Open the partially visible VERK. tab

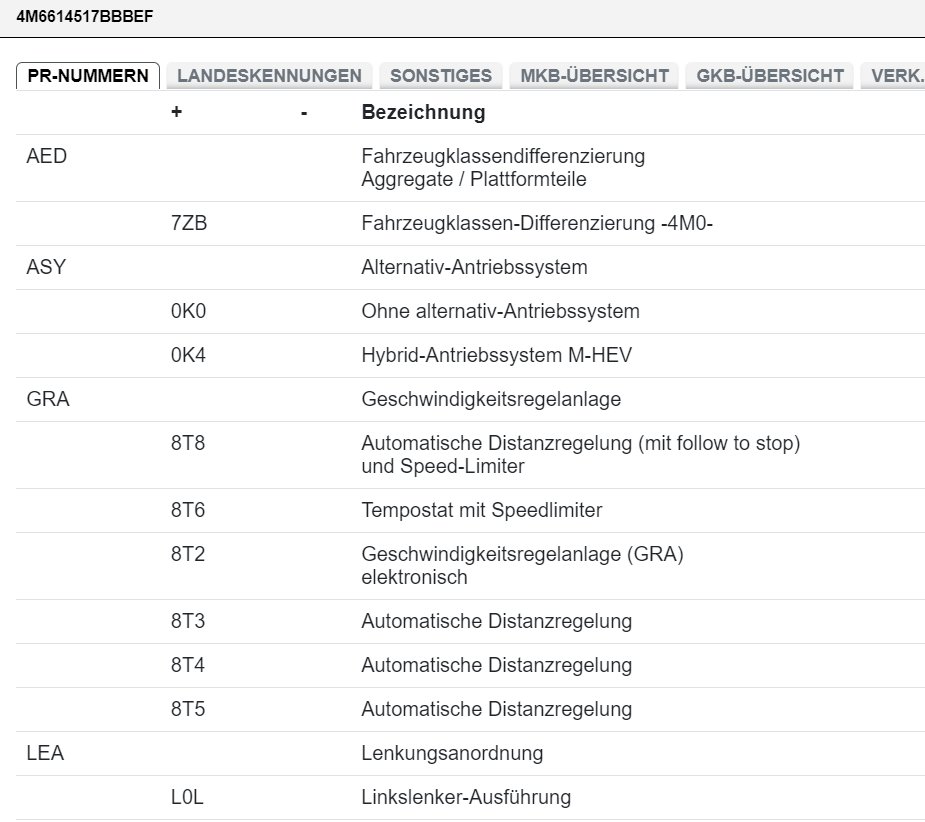tap(895, 76)
